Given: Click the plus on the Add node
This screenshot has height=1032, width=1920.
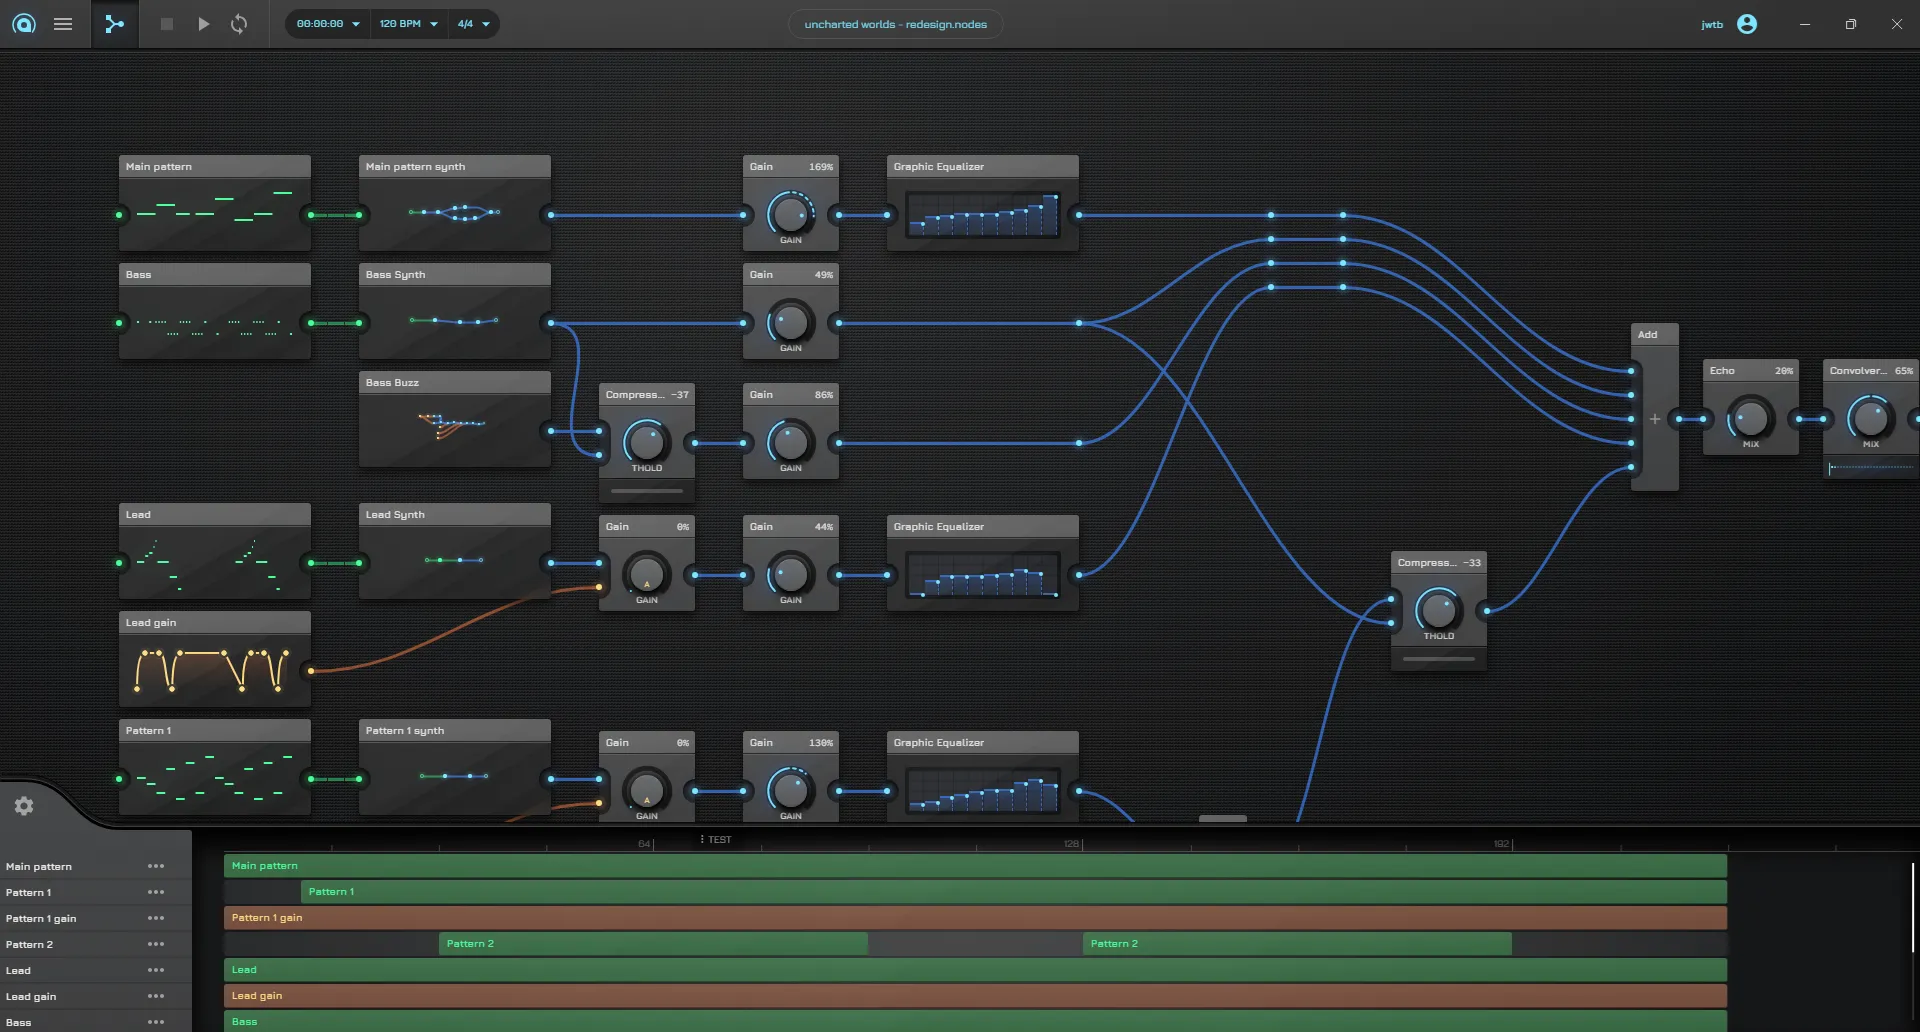Looking at the screenshot, I should click(1655, 419).
